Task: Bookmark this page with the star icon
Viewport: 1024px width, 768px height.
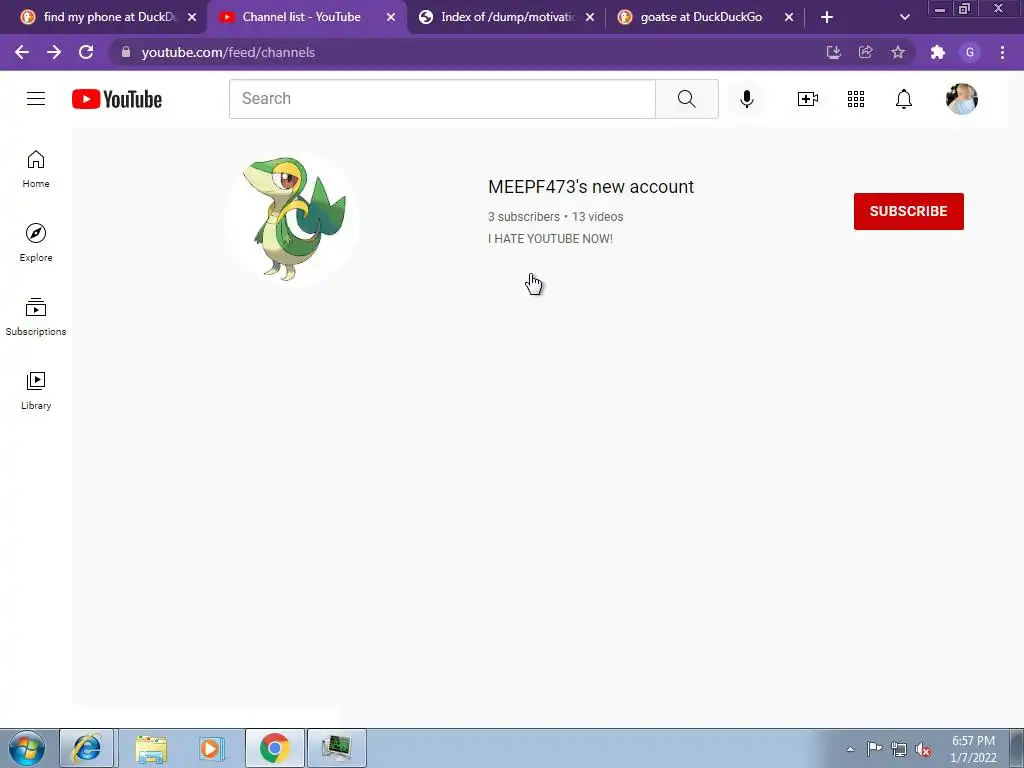Action: (898, 52)
